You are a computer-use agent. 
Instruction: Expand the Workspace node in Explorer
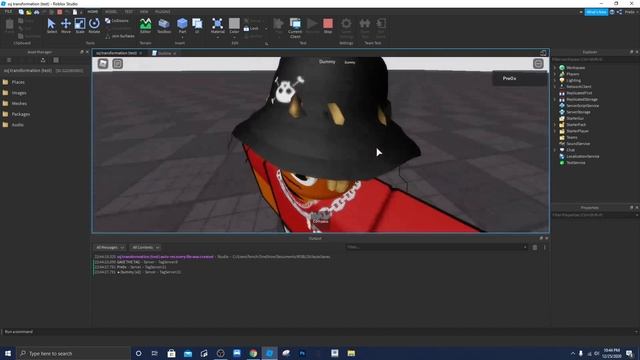coord(555,68)
